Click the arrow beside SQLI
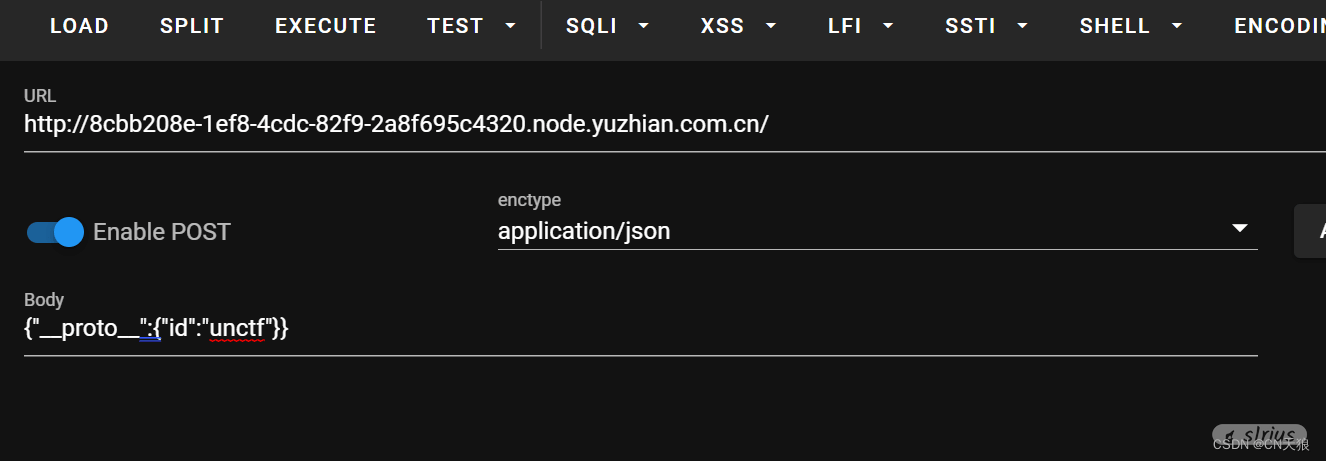 pos(643,26)
